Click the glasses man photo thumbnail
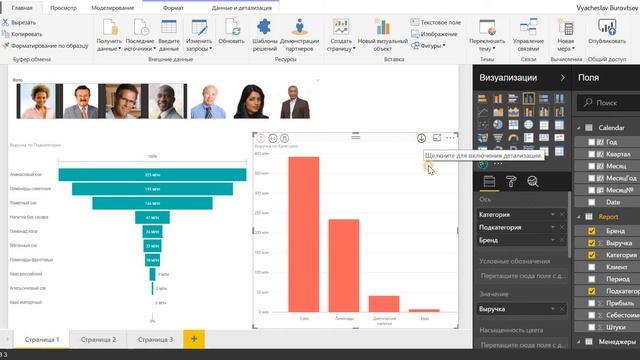 point(124,101)
